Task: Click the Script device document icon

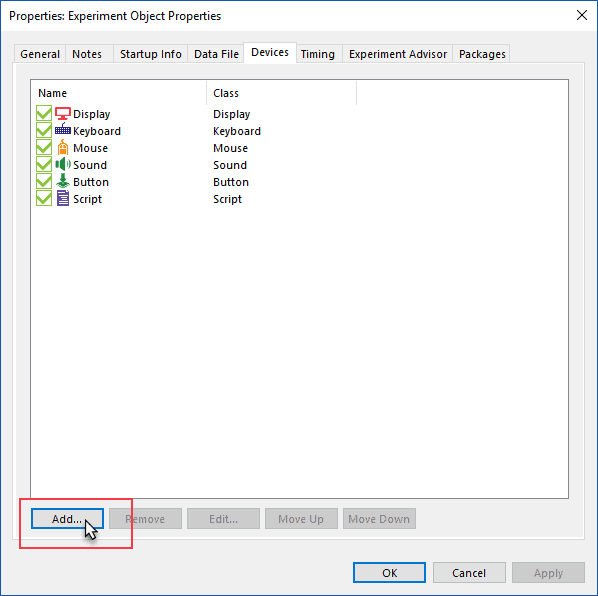Action: 63,198
